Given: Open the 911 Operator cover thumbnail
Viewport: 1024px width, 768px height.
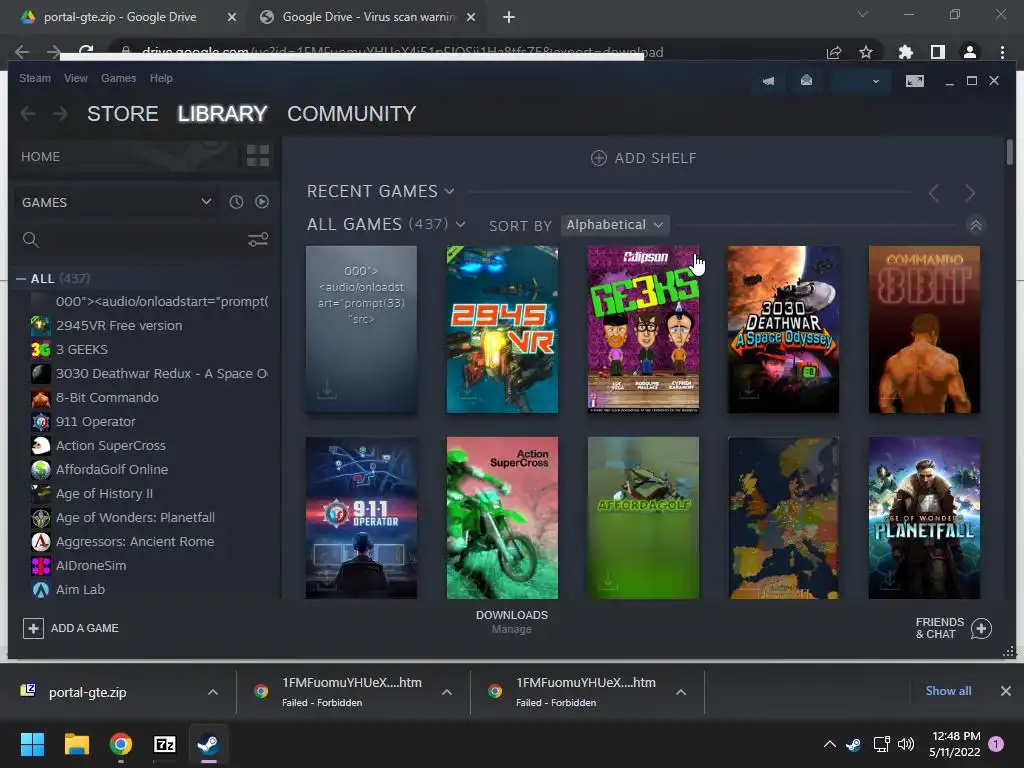Looking at the screenshot, I should pos(361,518).
